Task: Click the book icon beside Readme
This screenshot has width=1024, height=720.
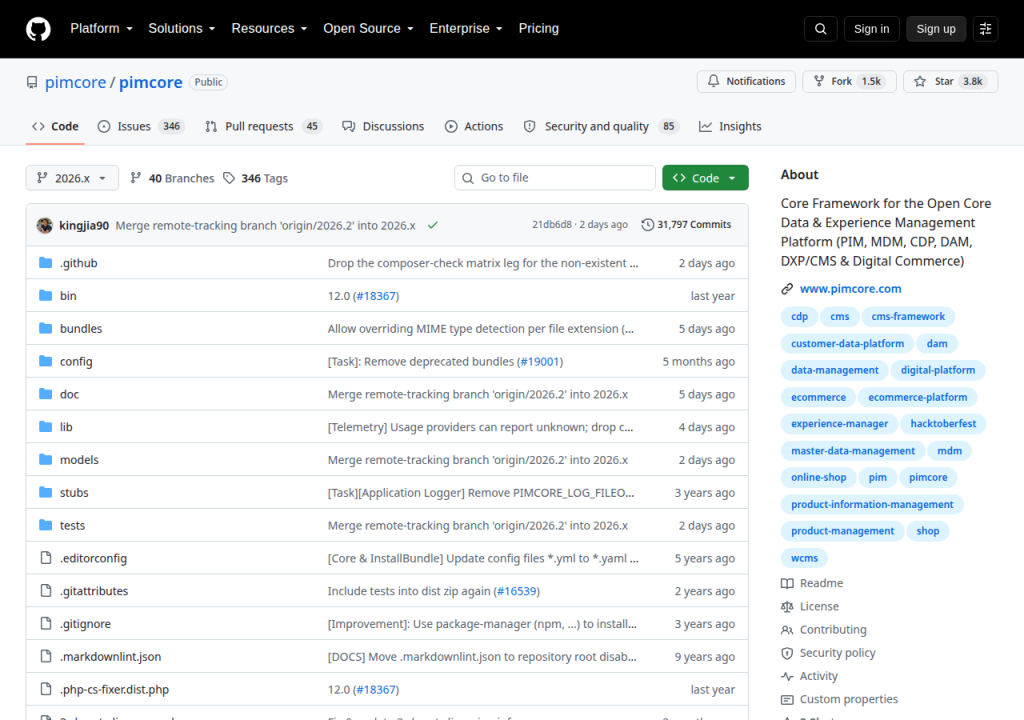Action: 787,583
